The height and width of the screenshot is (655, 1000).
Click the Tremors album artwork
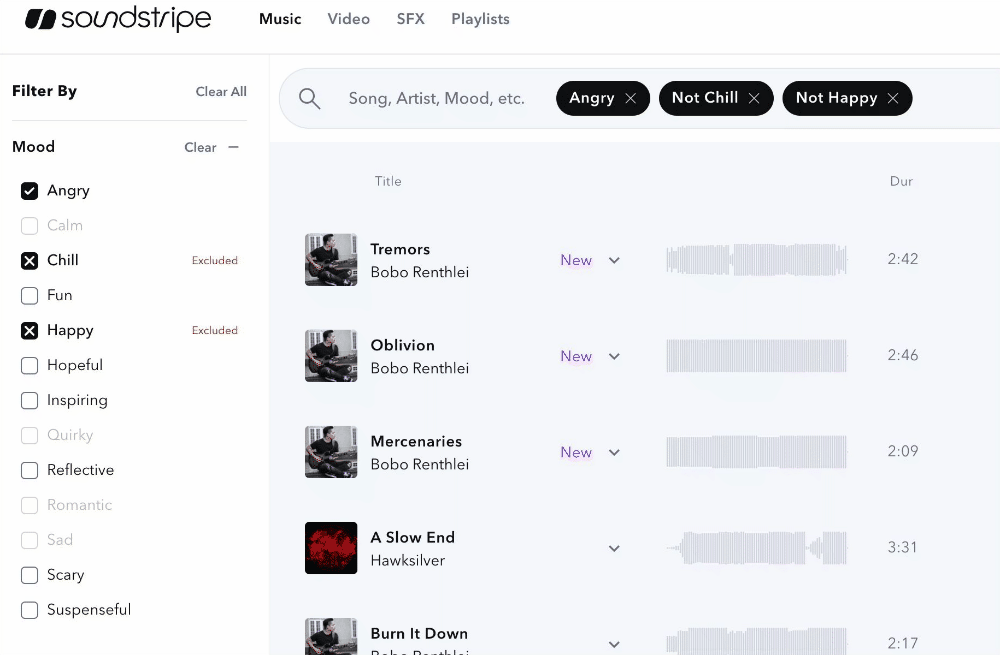(x=331, y=260)
